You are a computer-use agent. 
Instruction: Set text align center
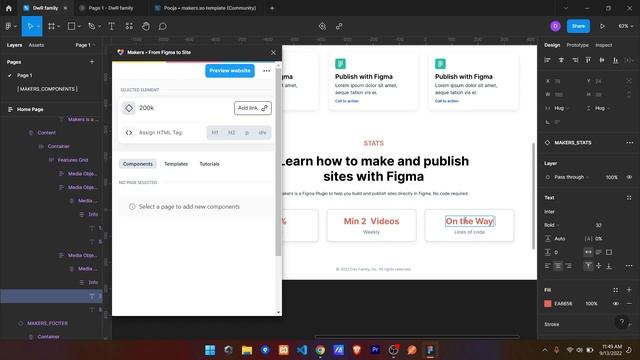coord(558,266)
